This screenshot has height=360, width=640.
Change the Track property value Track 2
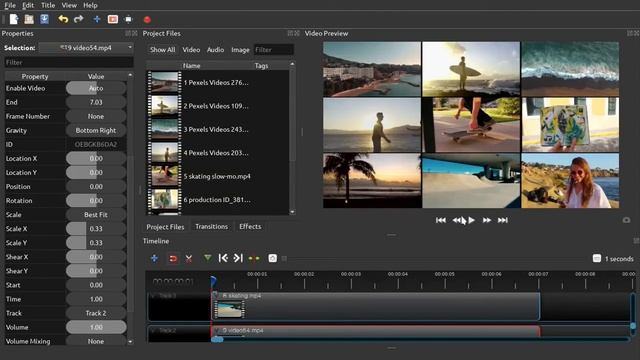[96, 313]
